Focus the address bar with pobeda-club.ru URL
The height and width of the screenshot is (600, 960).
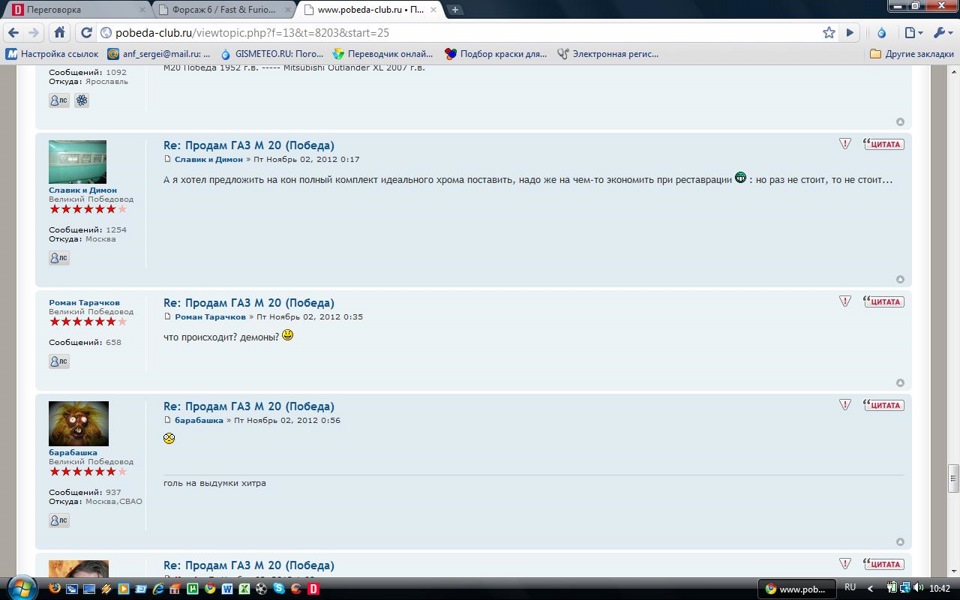[x=459, y=33]
